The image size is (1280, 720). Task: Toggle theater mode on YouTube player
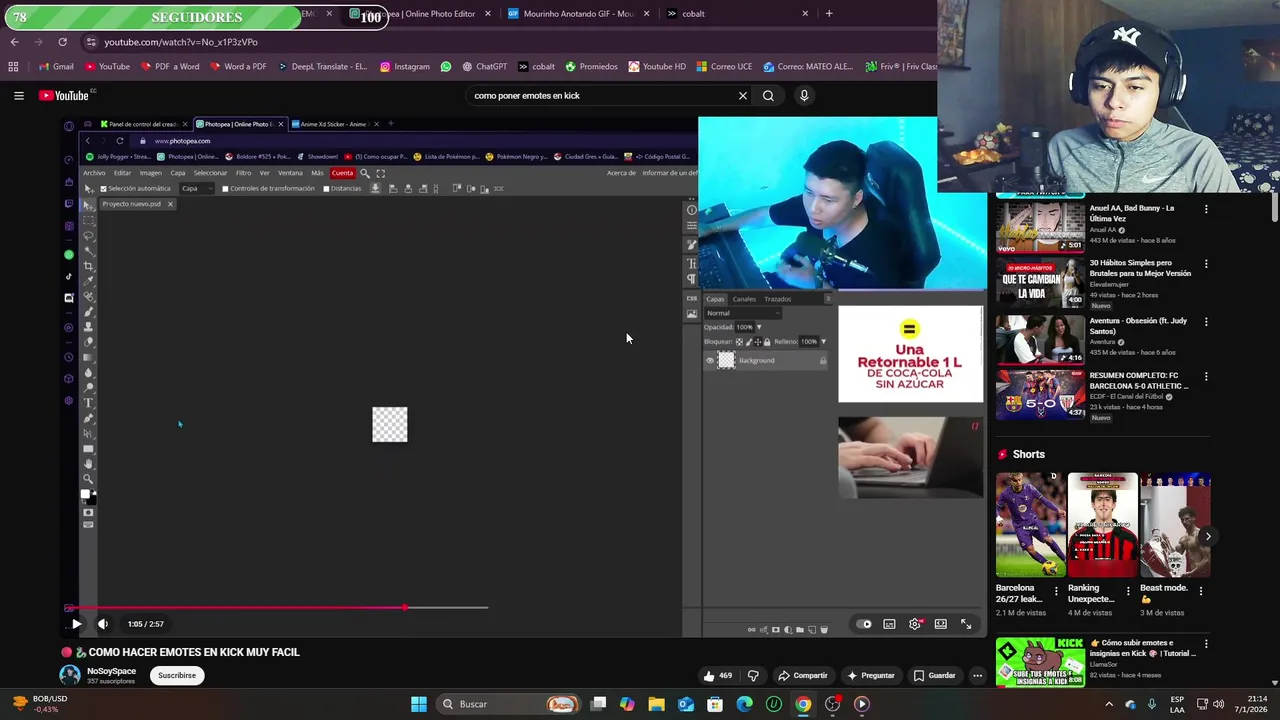click(940, 624)
